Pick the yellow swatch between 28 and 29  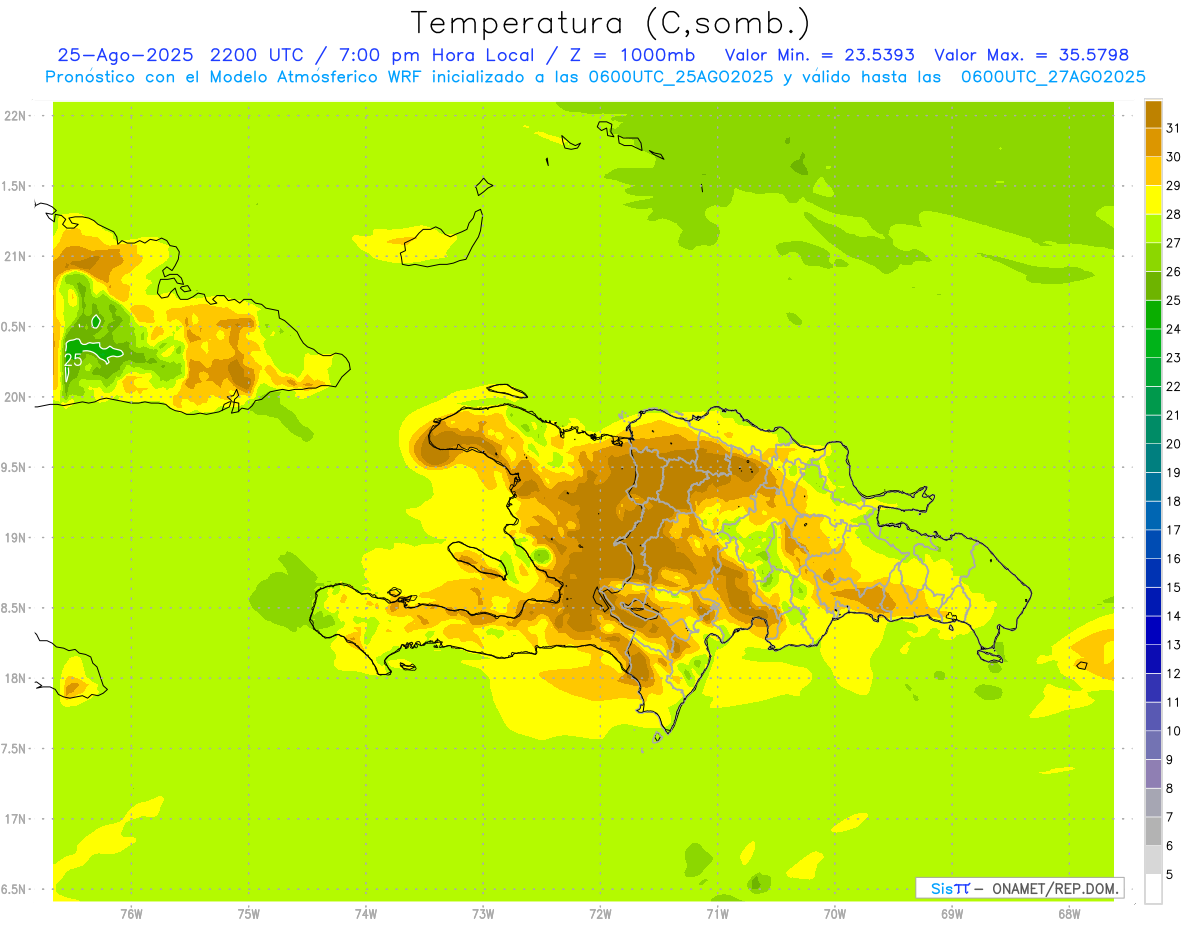pyautogui.click(x=1153, y=200)
